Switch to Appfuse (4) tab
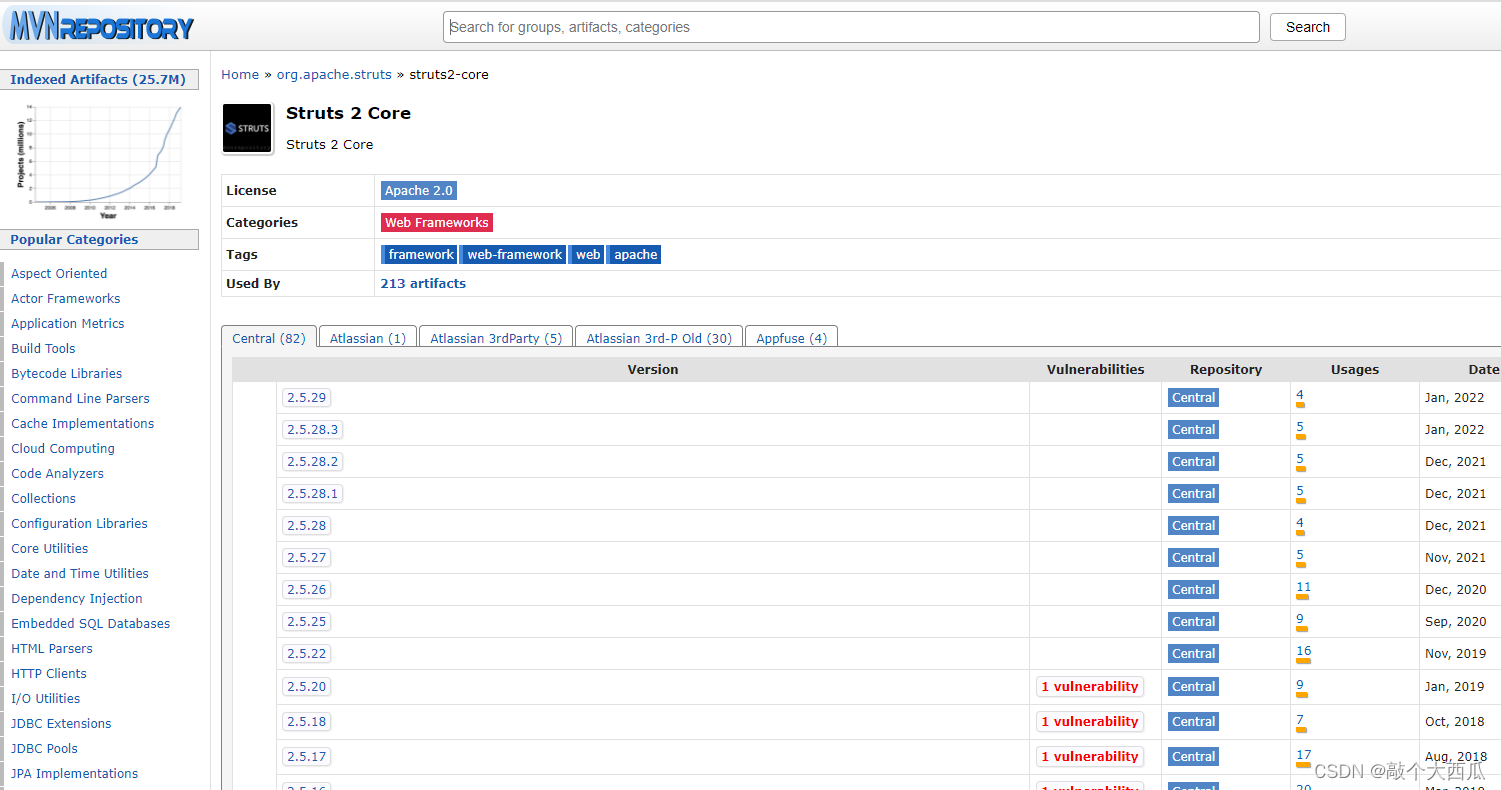Screen dimensions: 1501x790 click(x=791, y=338)
